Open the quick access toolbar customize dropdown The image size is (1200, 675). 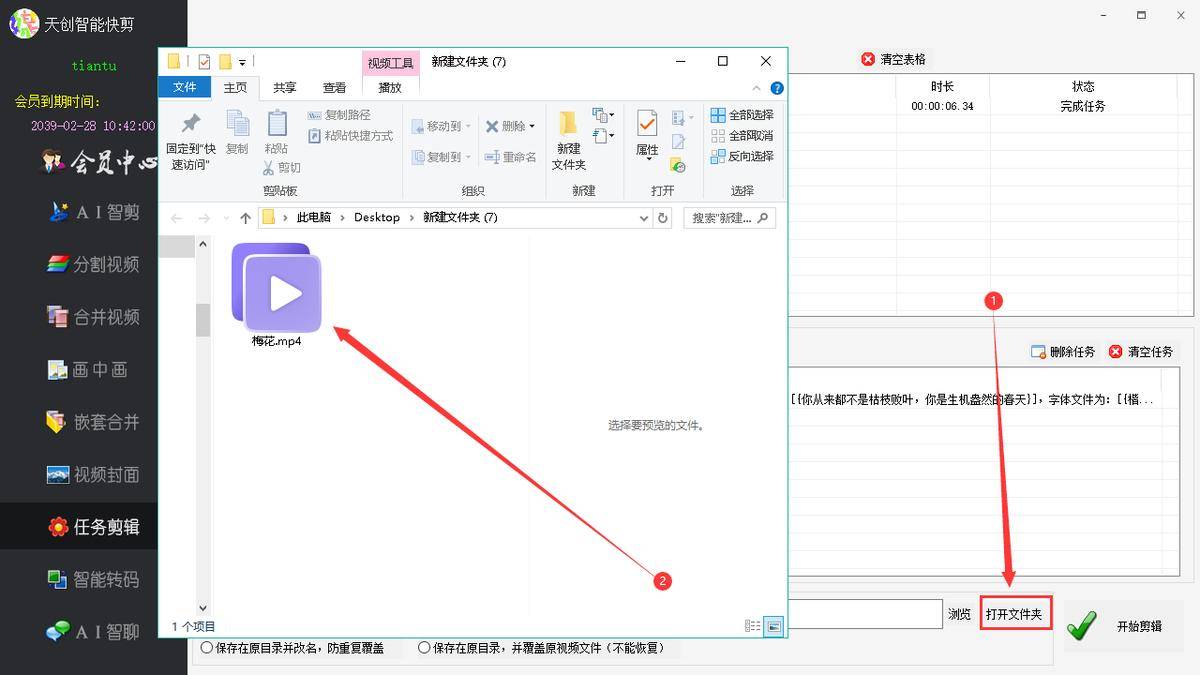click(x=243, y=62)
